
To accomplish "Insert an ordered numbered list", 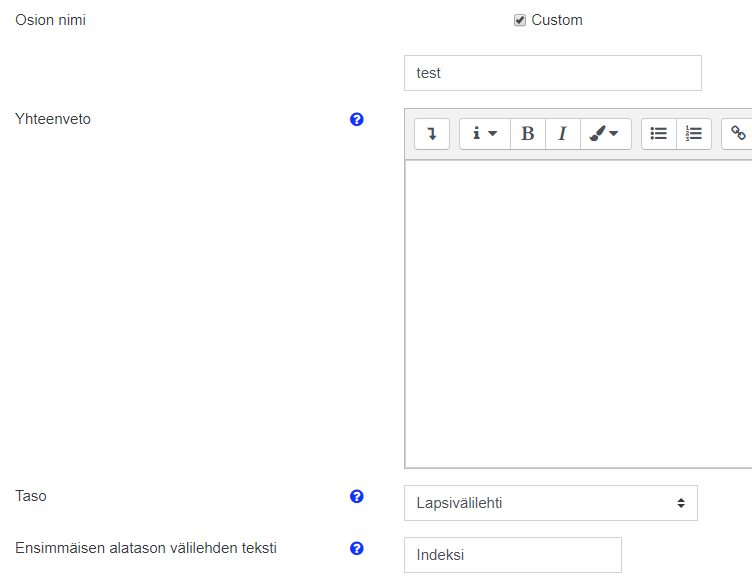I will [x=694, y=134].
